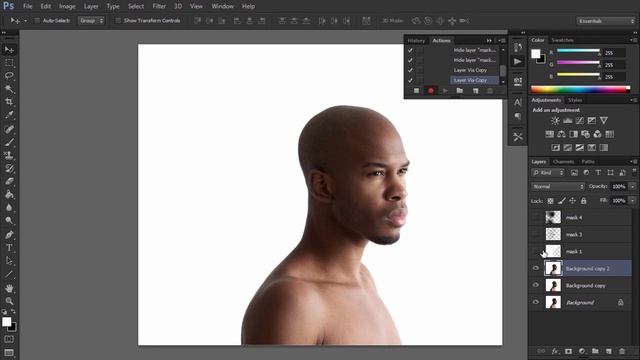The width and height of the screenshot is (640, 360).
Task: Open the Normal blend mode dropdown
Action: point(558,187)
